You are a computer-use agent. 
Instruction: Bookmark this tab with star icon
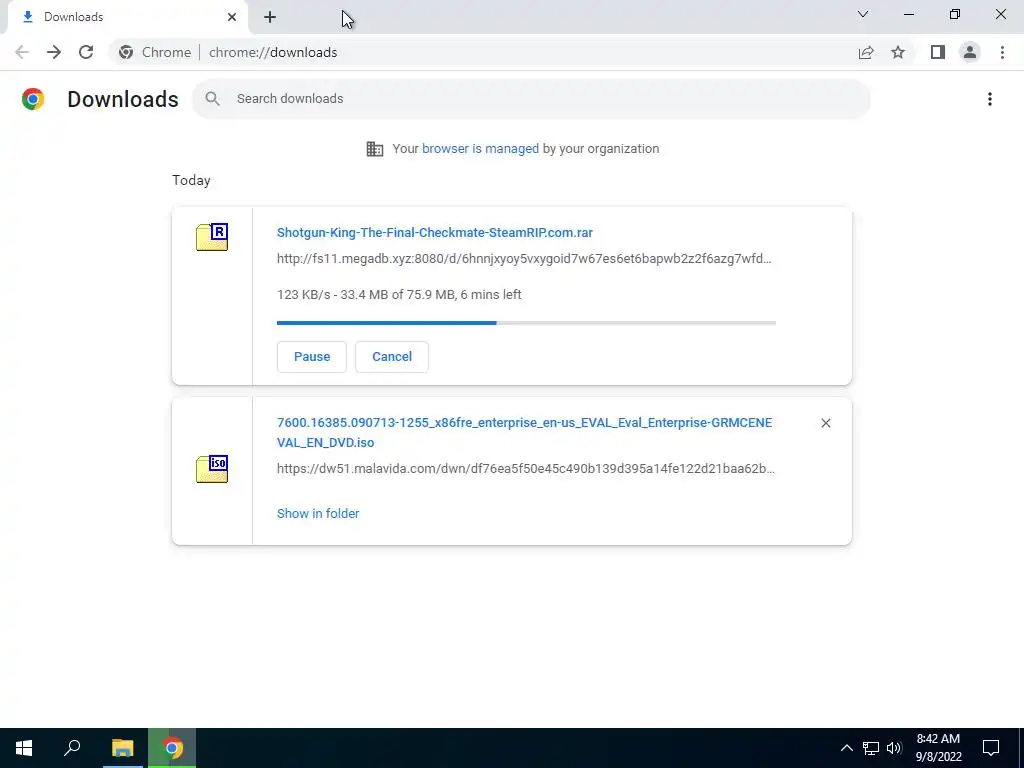(898, 52)
